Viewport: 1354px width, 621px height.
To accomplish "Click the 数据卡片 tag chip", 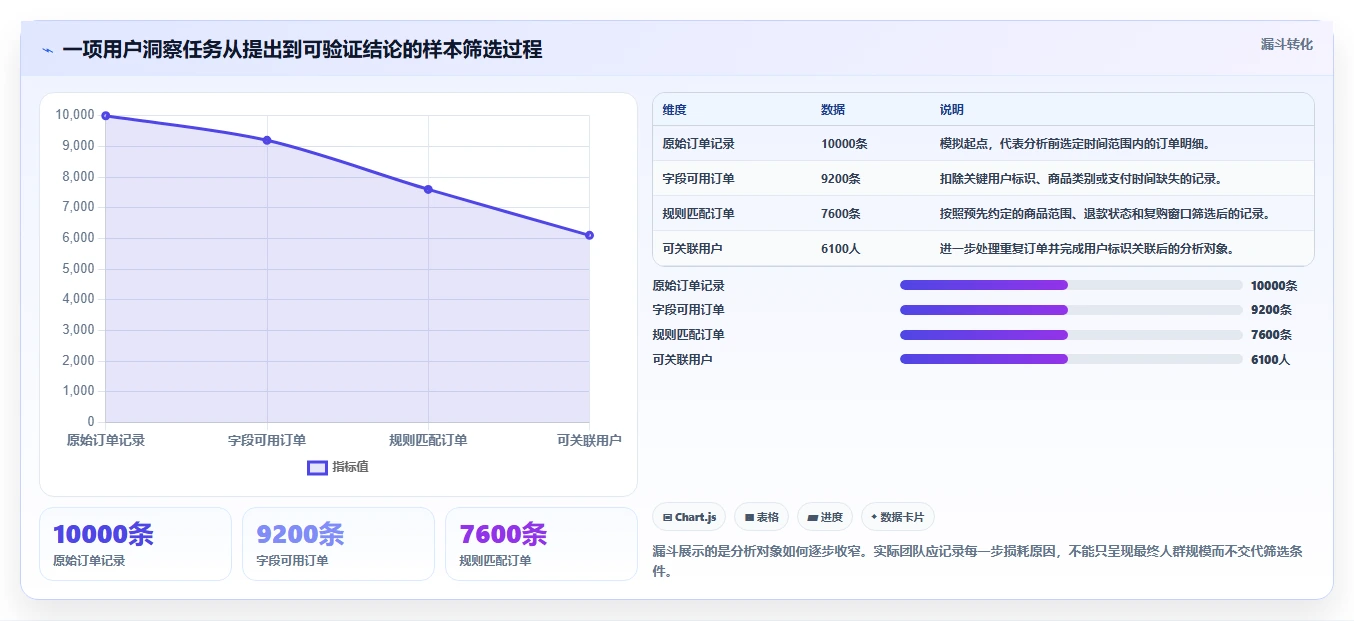I will tap(897, 517).
